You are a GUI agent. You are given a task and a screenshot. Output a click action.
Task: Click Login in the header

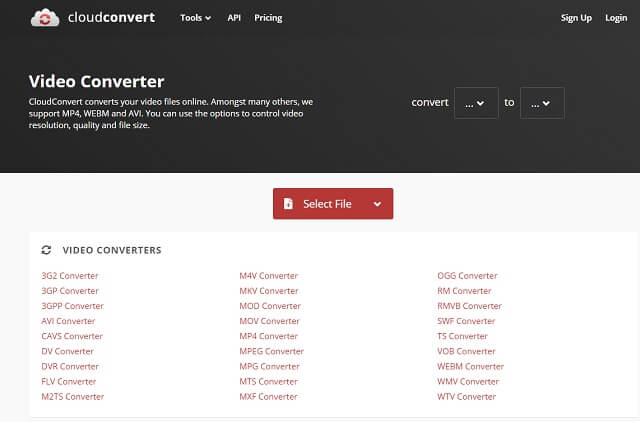(616, 18)
